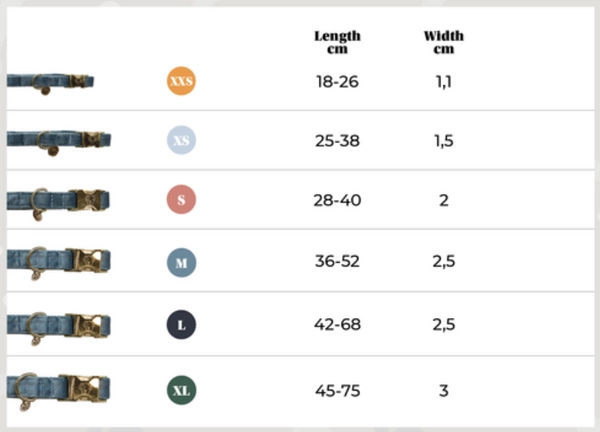This screenshot has width=600, height=432.
Task: Select the light blue XS size badge
Action: (x=181, y=141)
